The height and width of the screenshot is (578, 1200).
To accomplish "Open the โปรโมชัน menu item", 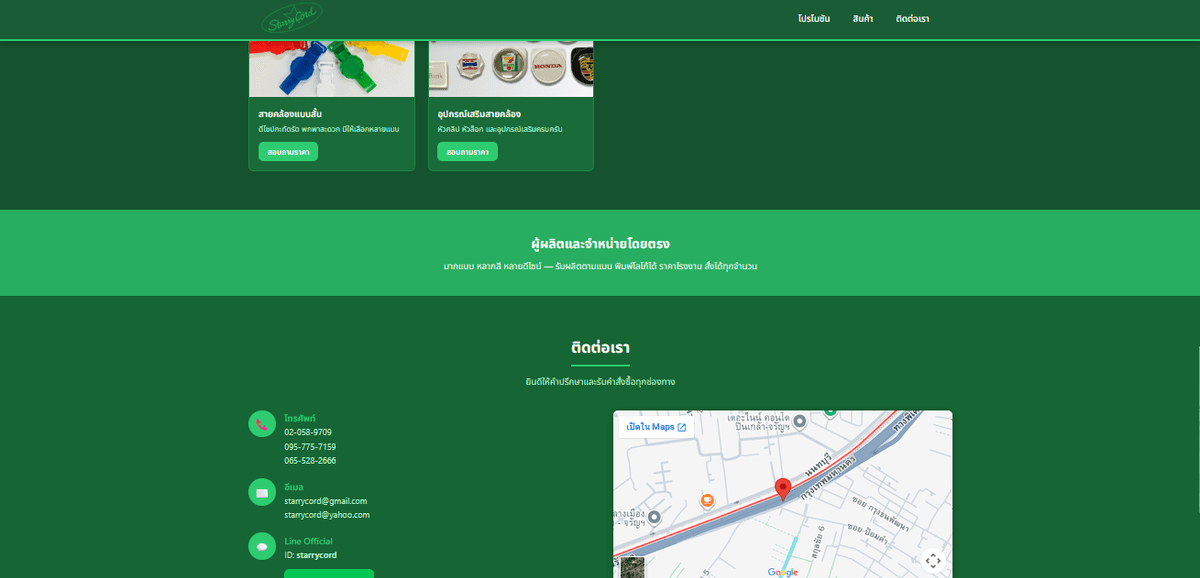I will point(814,19).
